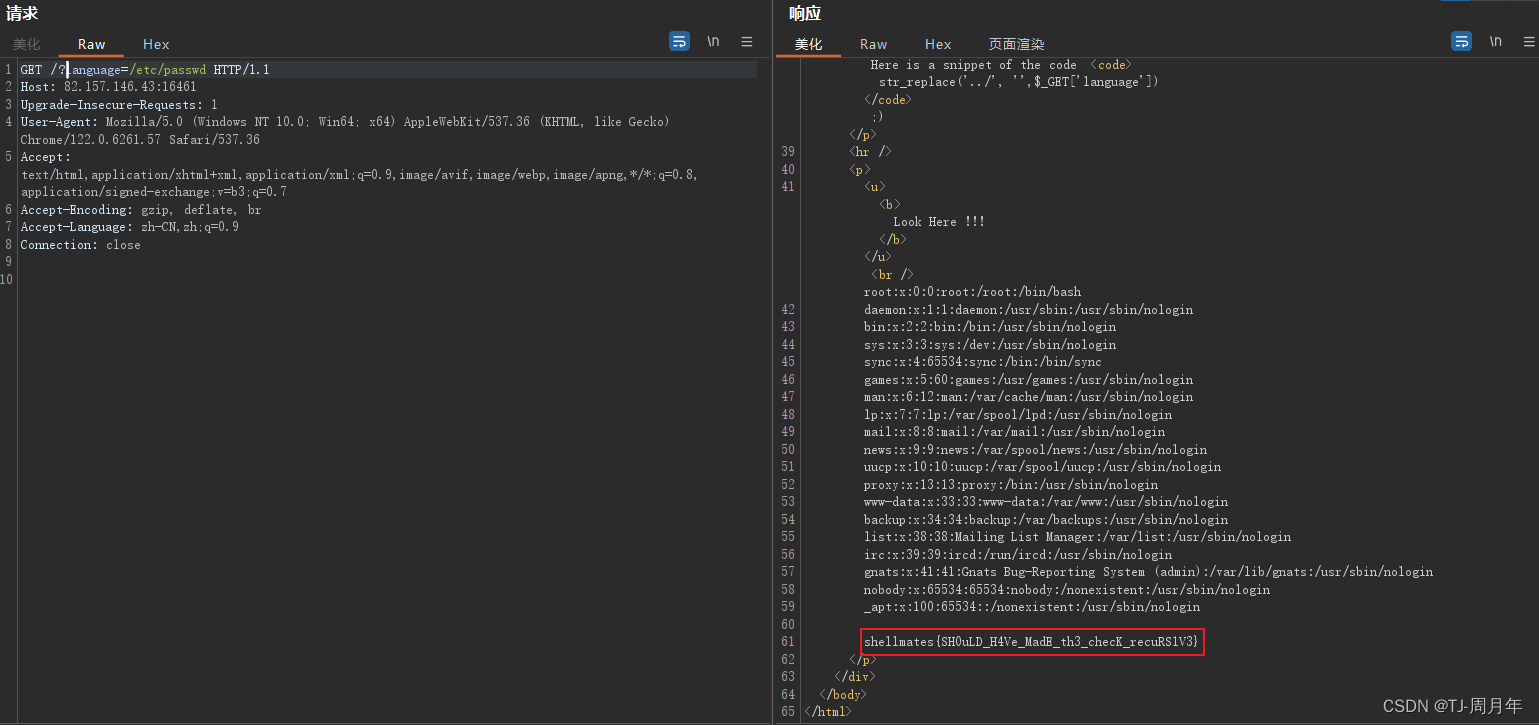The image size is (1539, 725).
Task: Click the Connection: close header
Action: [x=80, y=245]
